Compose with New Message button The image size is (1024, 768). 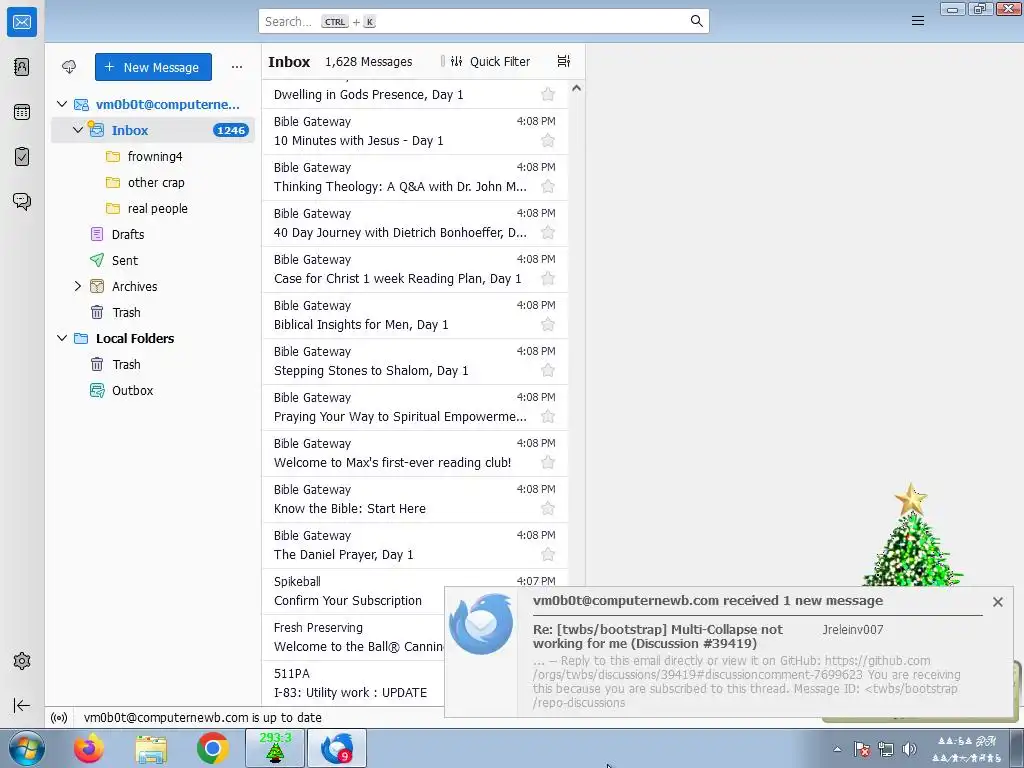point(153,67)
